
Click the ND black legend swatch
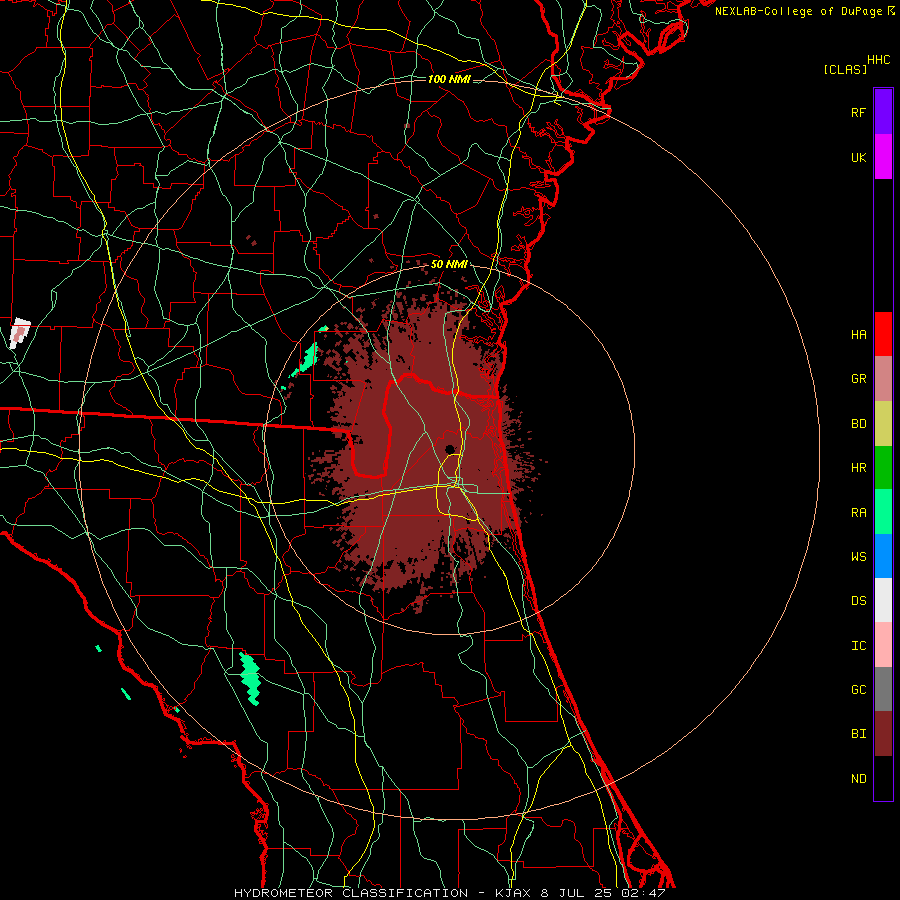pos(883,778)
